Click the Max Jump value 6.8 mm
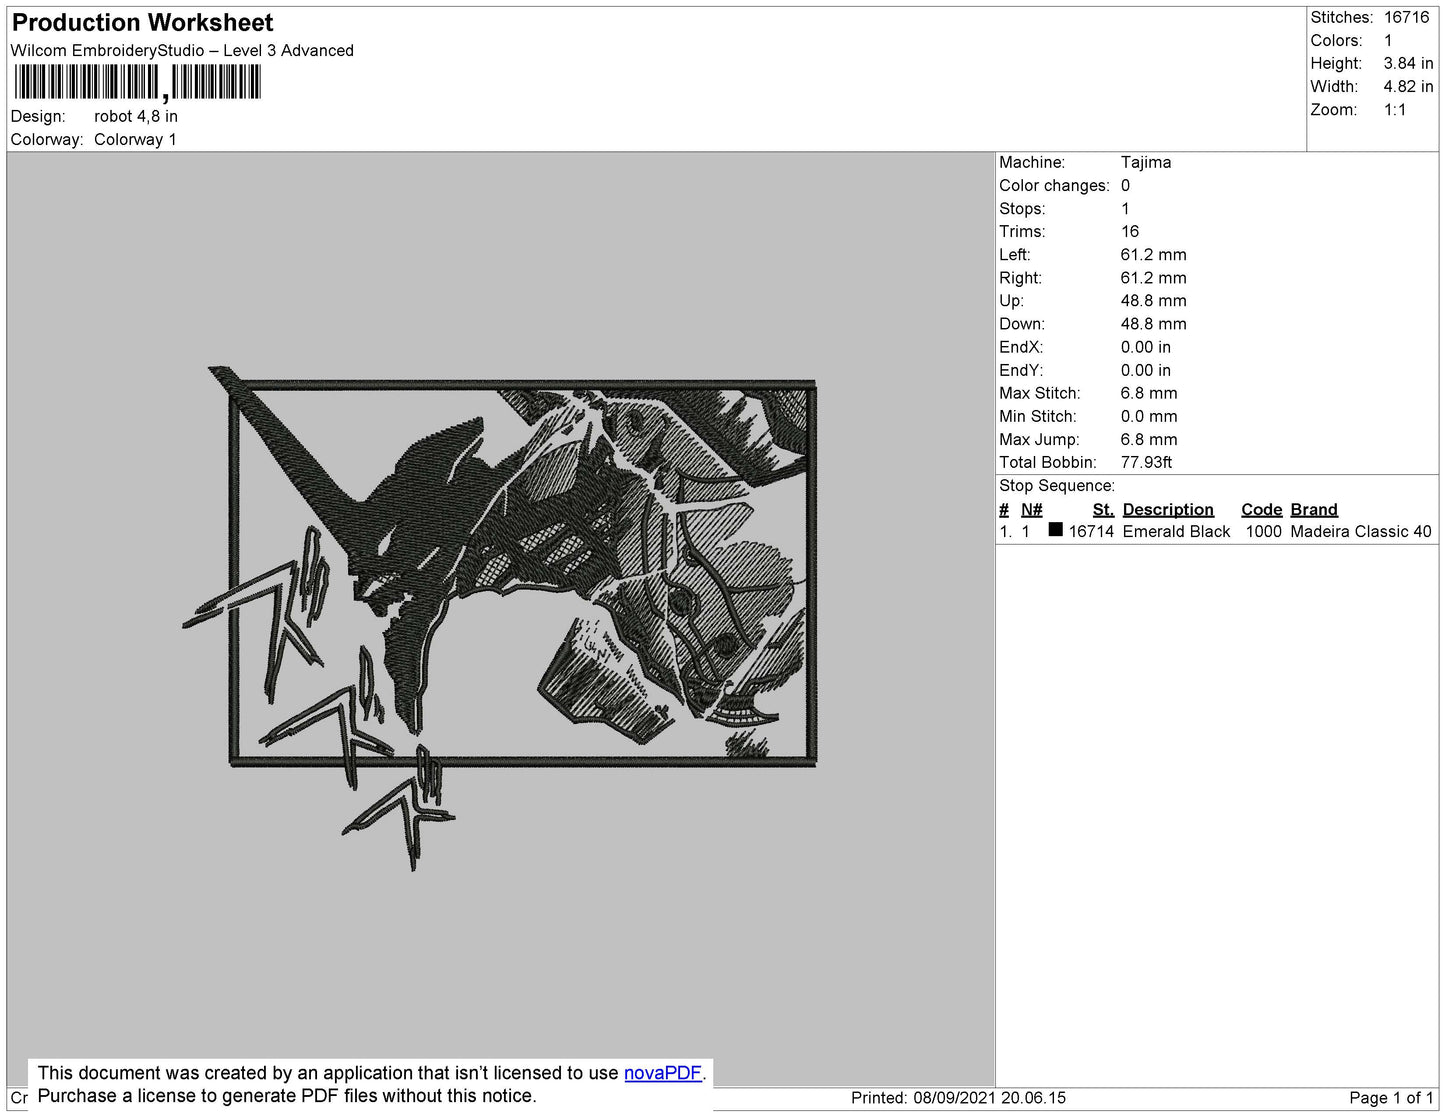The height and width of the screenshot is (1117, 1445). [1149, 439]
